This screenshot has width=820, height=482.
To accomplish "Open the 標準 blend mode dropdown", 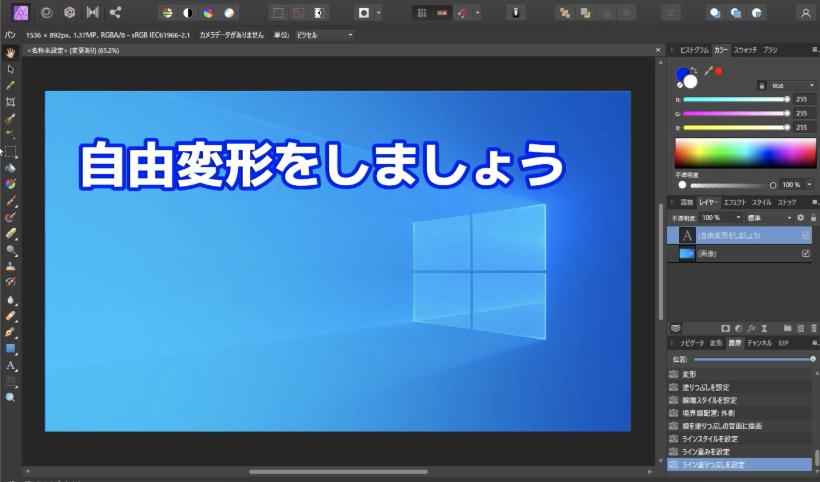I will tap(769, 217).
